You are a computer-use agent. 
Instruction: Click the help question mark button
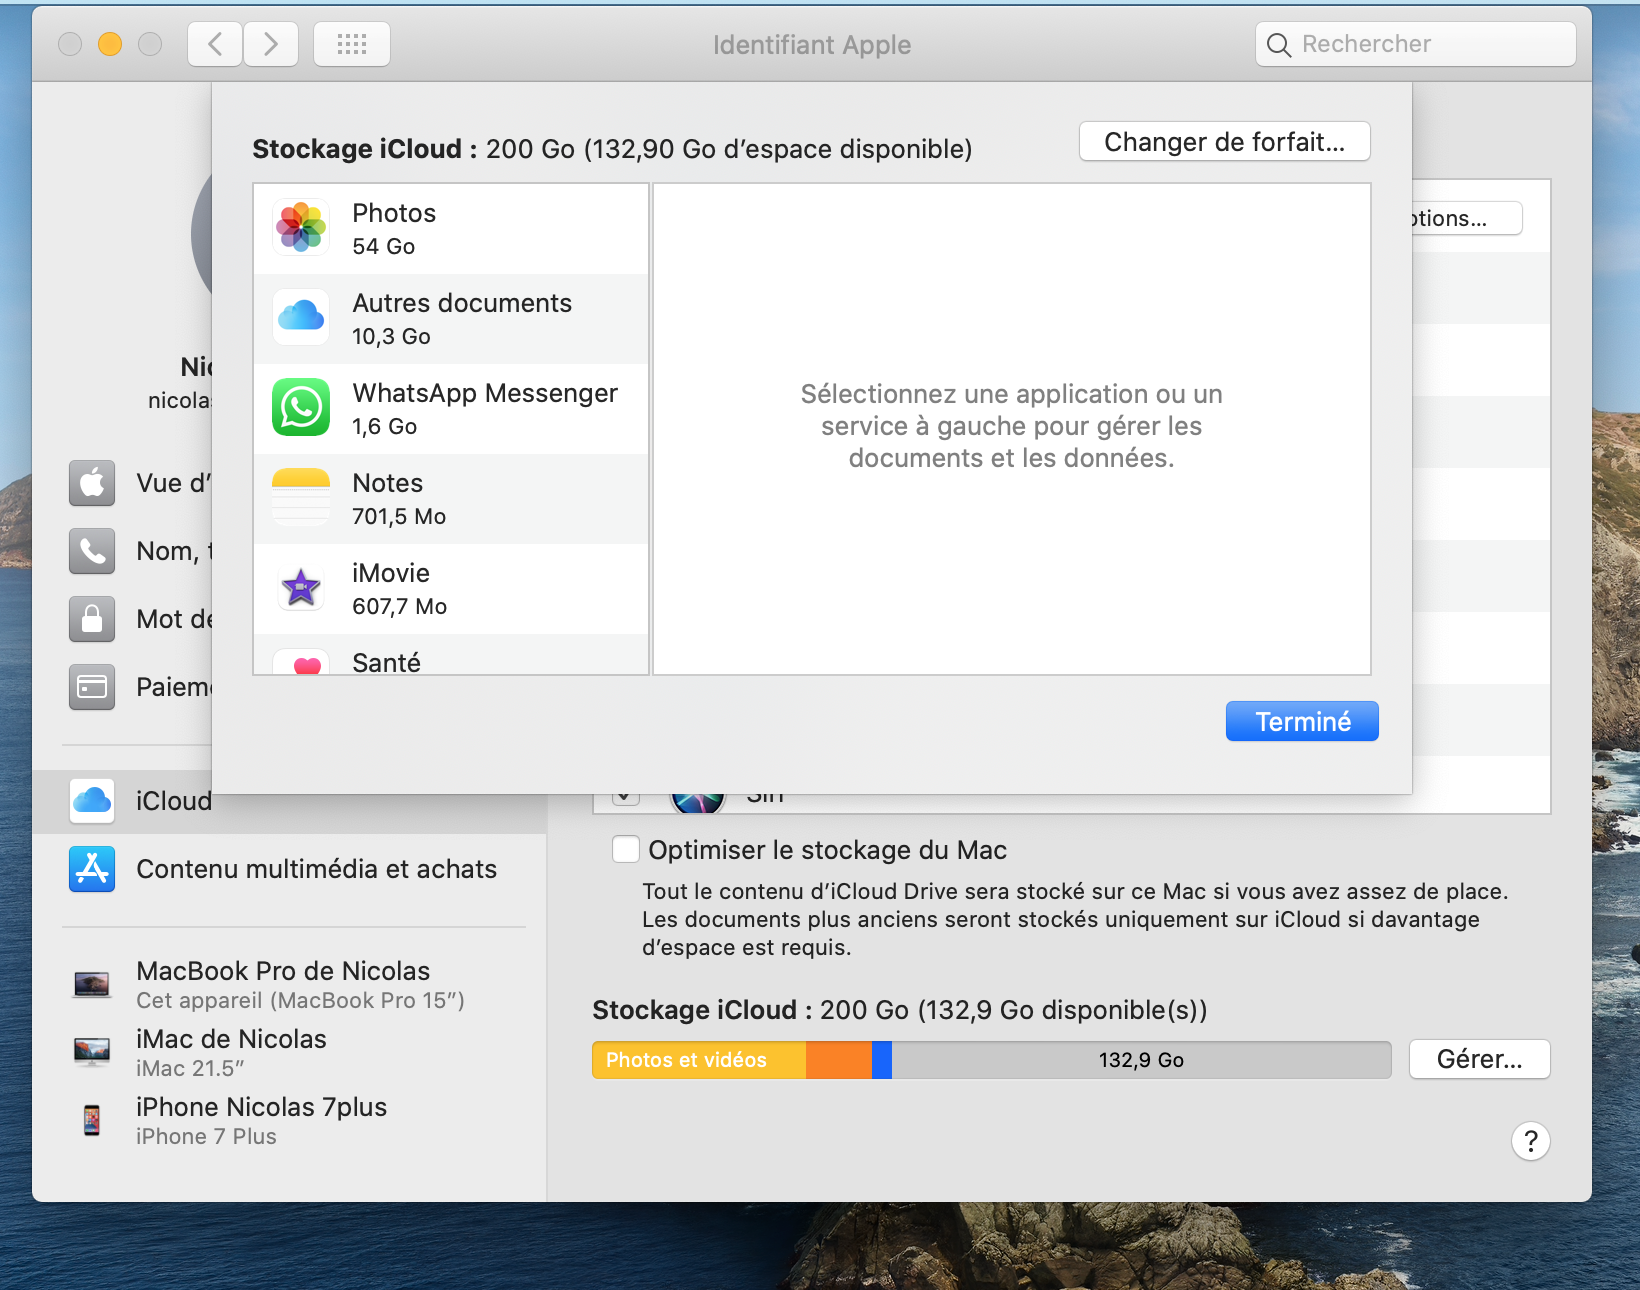(x=1530, y=1141)
